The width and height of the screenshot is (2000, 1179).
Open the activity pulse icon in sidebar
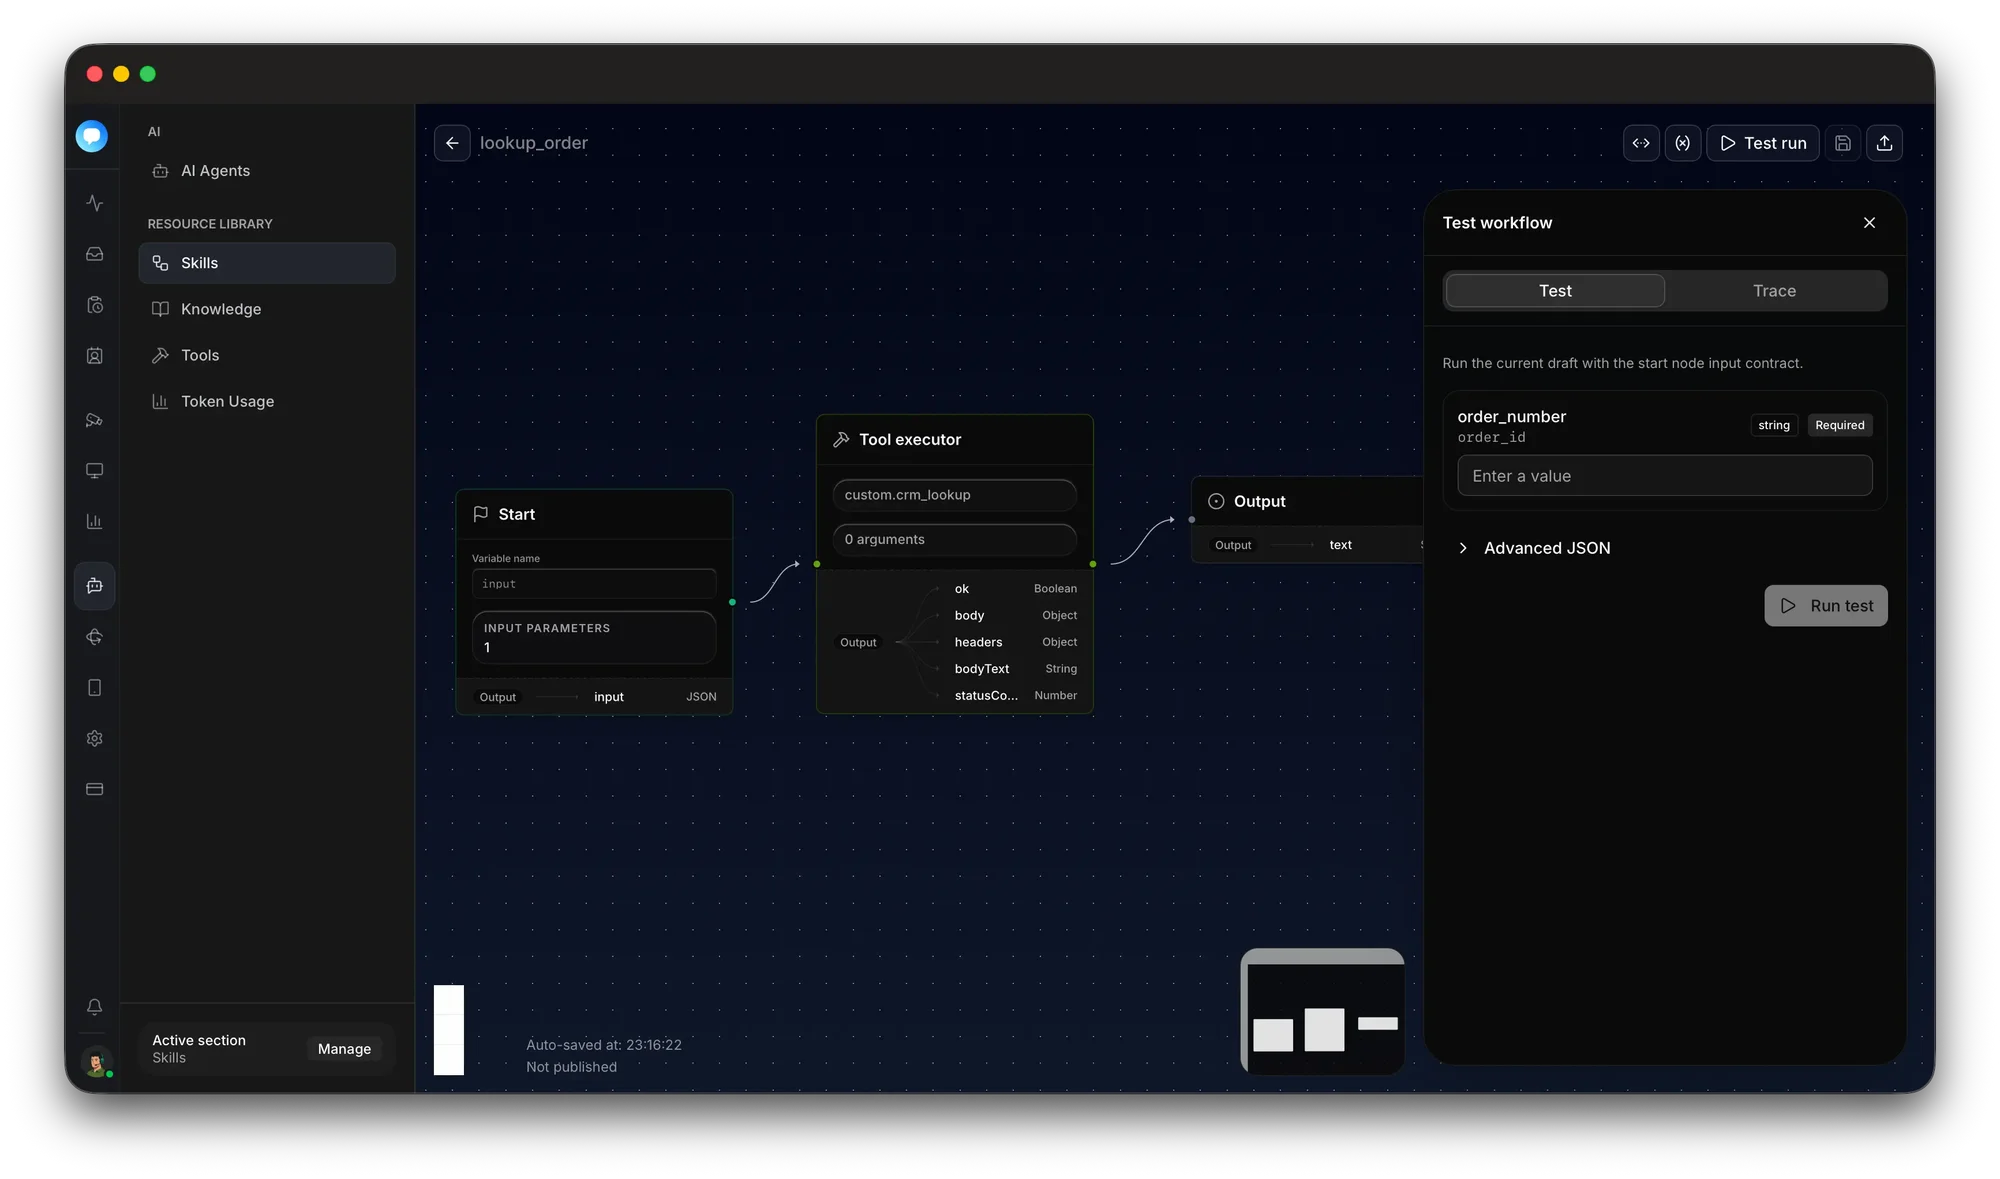(95, 203)
